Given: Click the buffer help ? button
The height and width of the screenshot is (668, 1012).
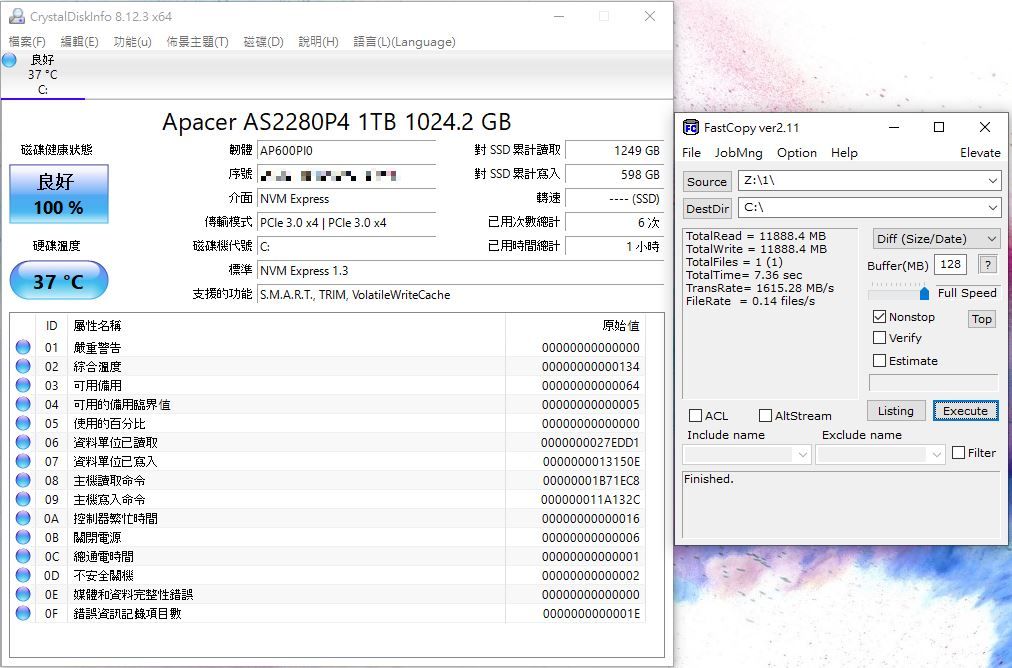Looking at the screenshot, I should pos(987,264).
